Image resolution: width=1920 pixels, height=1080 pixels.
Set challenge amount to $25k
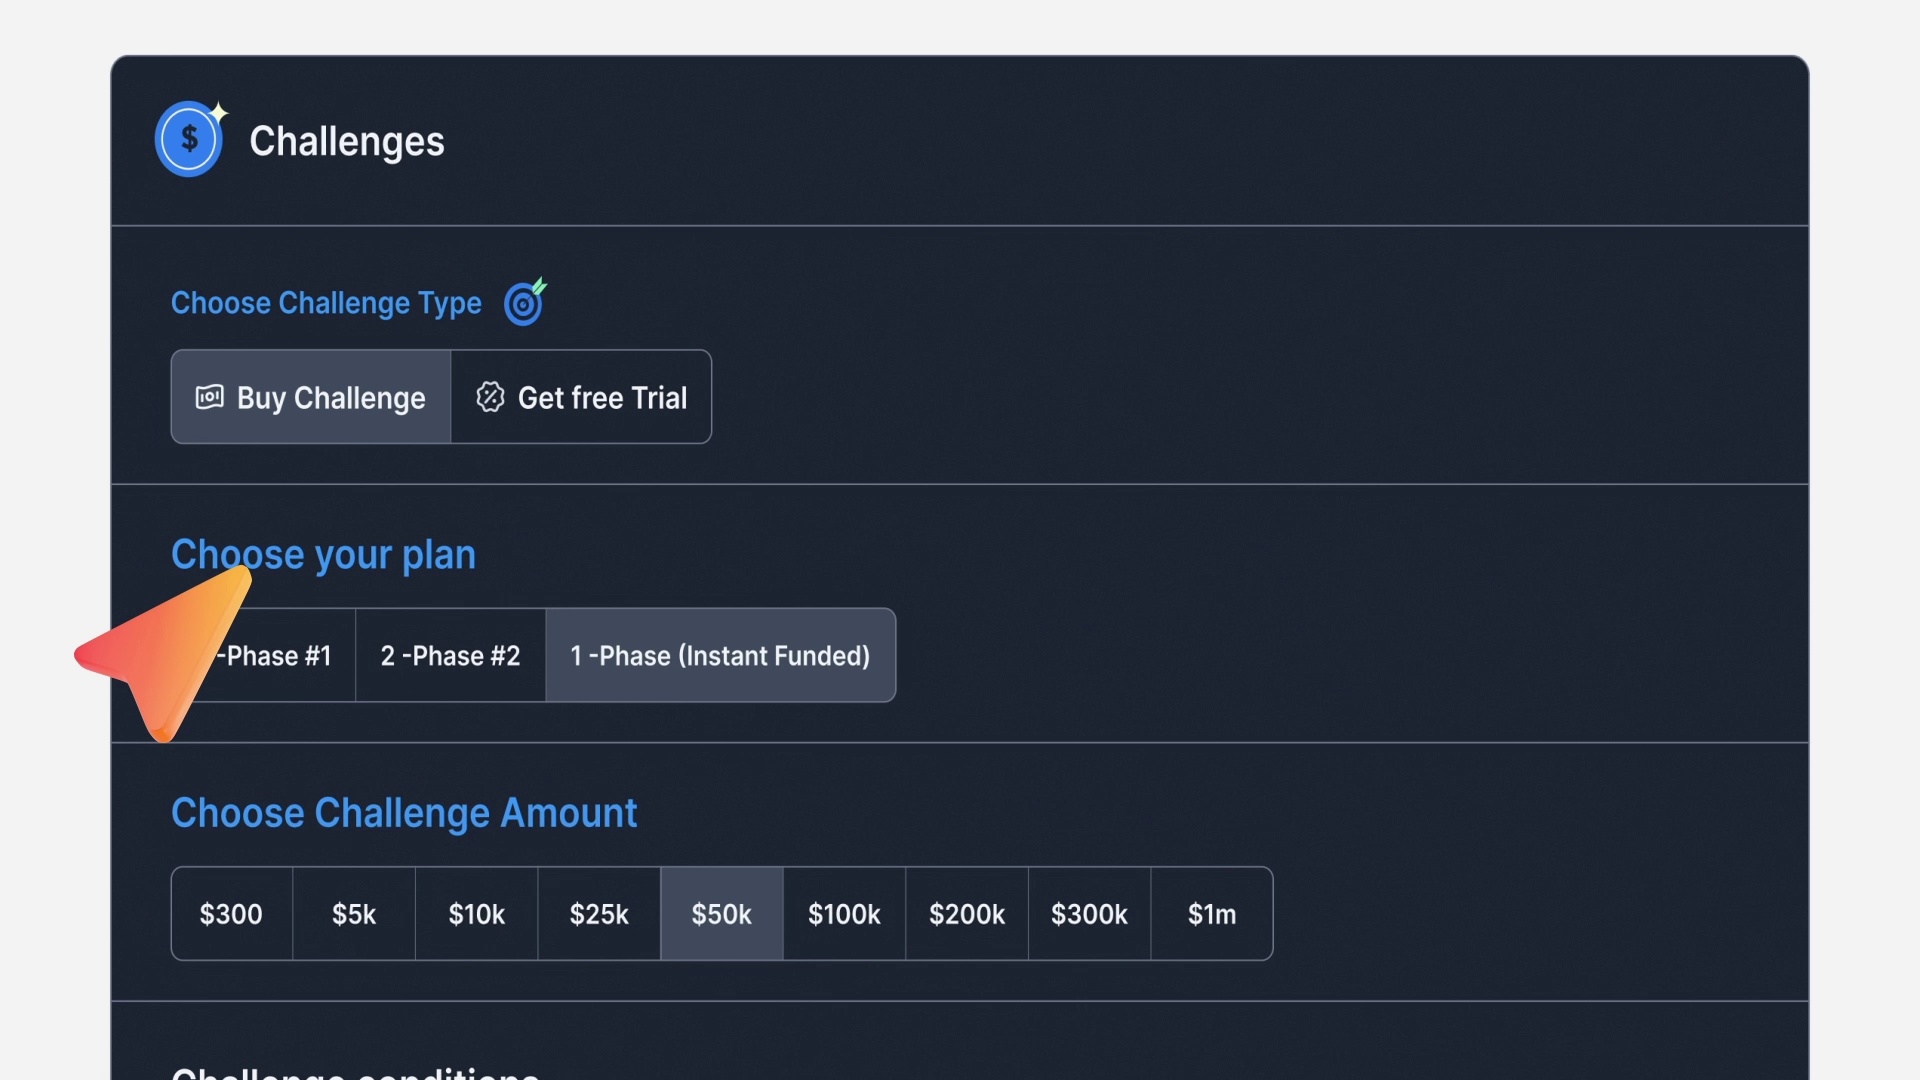599,914
